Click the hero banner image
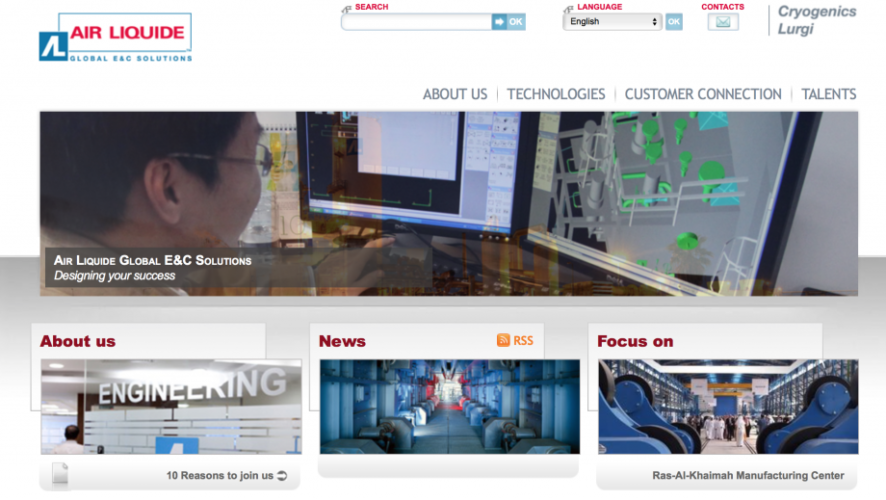 pyautogui.click(x=449, y=203)
